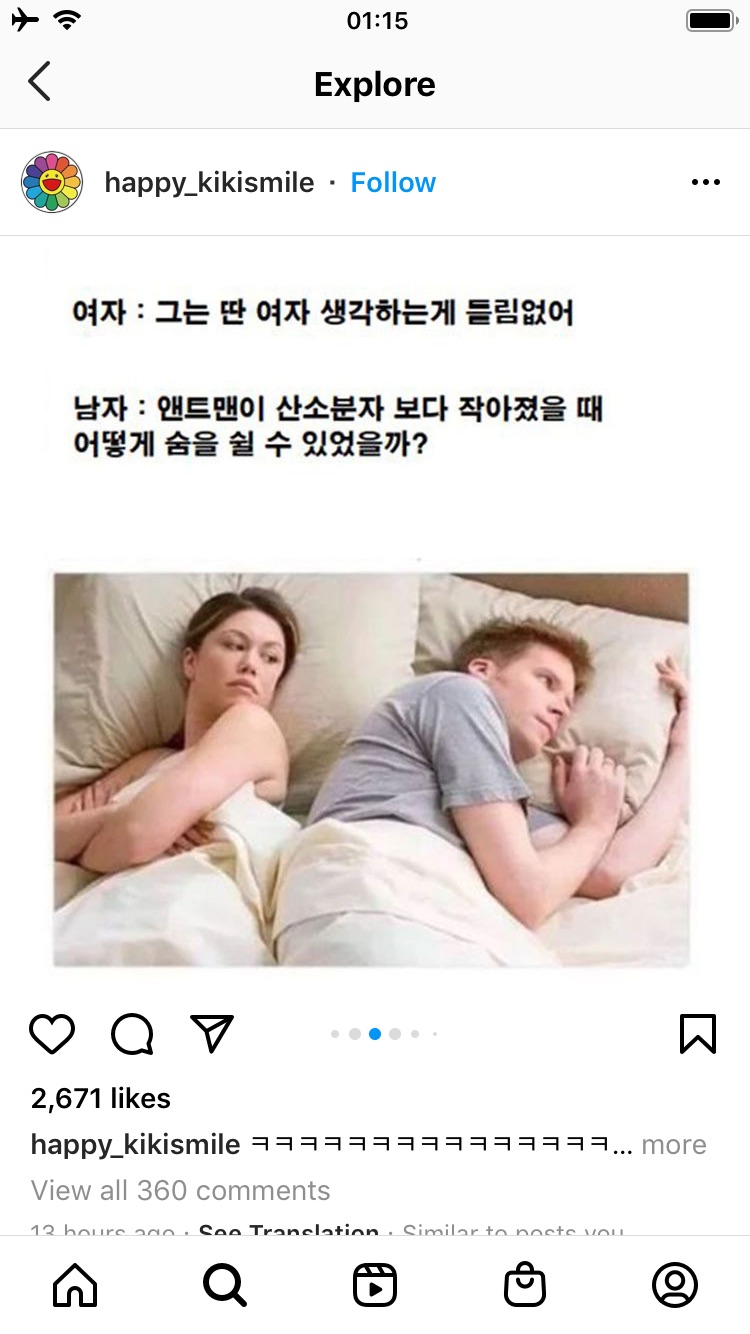Screen dimensions: 750x1334
Task: Show the 2,671 likes list
Action: [101, 1098]
